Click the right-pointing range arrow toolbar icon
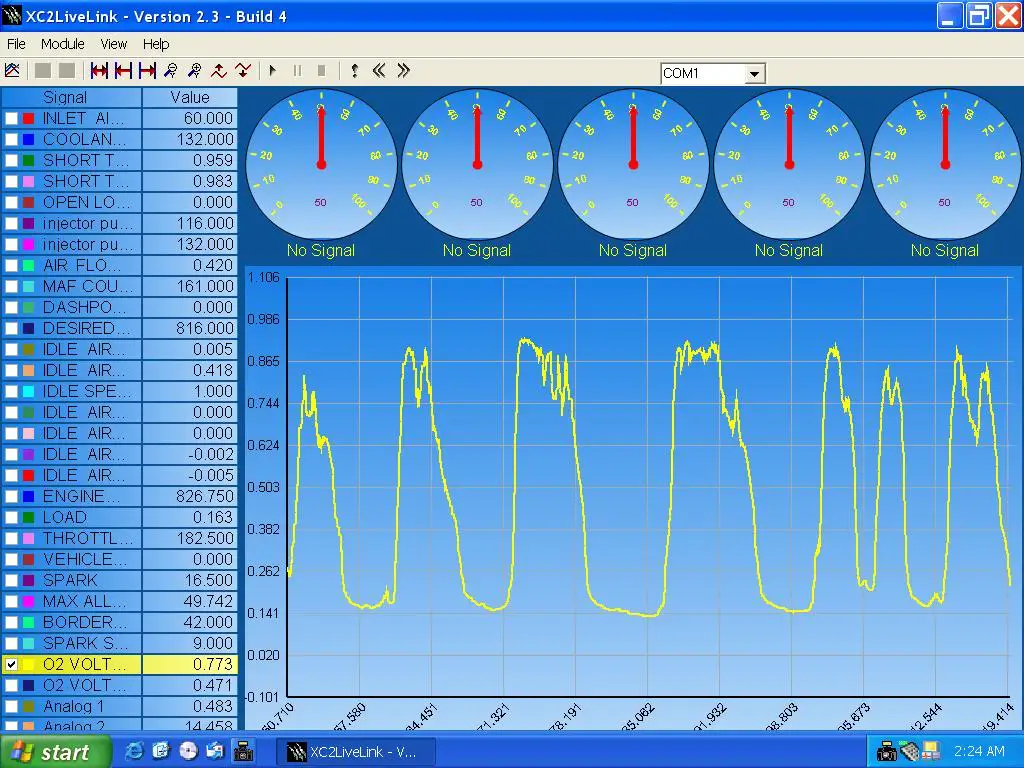Screen dimensions: 1024x768 coord(148,71)
